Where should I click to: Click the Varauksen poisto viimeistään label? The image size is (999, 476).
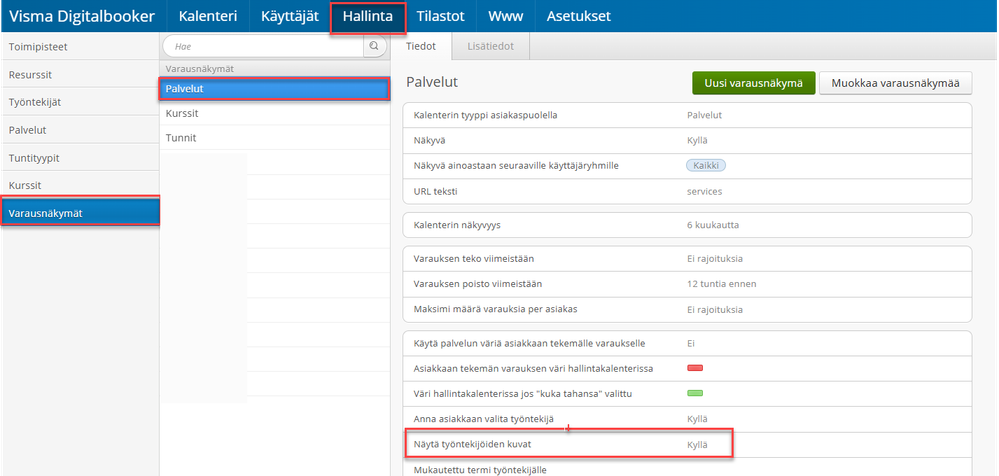478,284
